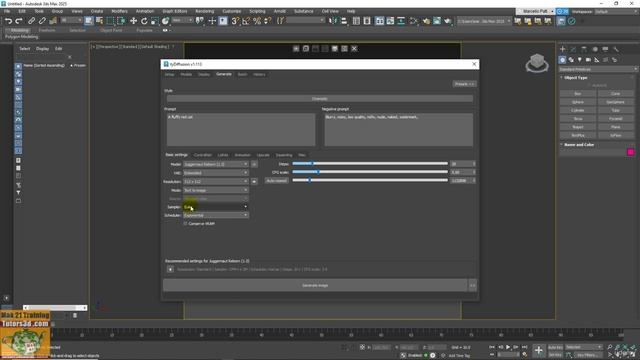
Task: Toggle Angle Snap icon
Action: 246,21
